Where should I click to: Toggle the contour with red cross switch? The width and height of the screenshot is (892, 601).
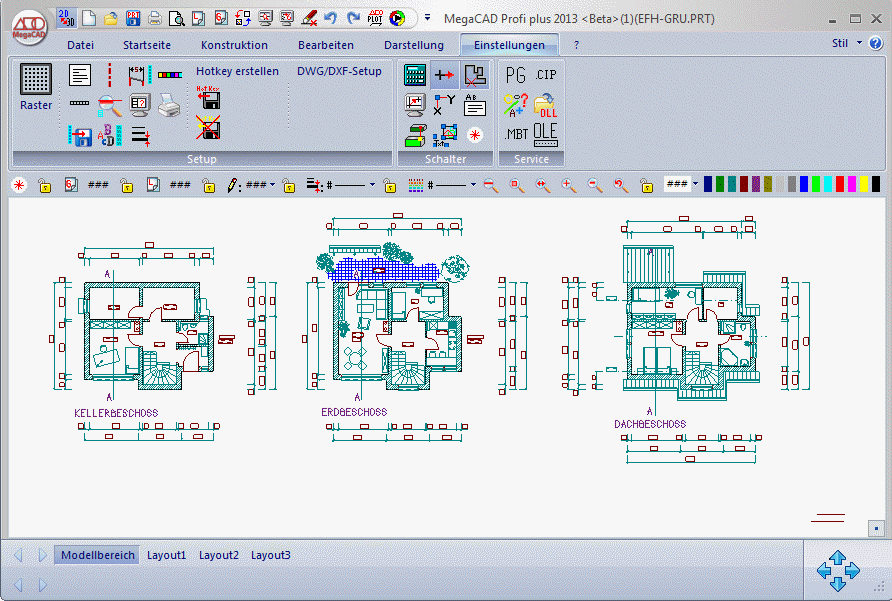point(474,75)
